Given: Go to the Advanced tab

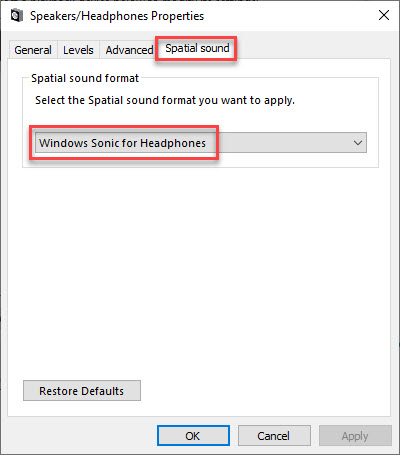Looking at the screenshot, I should [x=129, y=50].
